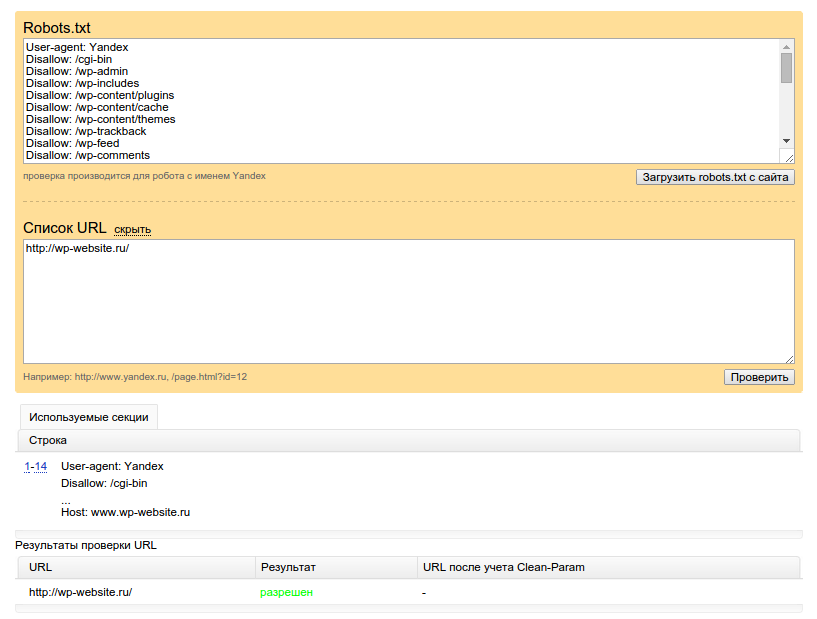
Task: Click the 'Строка' column header
Action: pos(48,440)
